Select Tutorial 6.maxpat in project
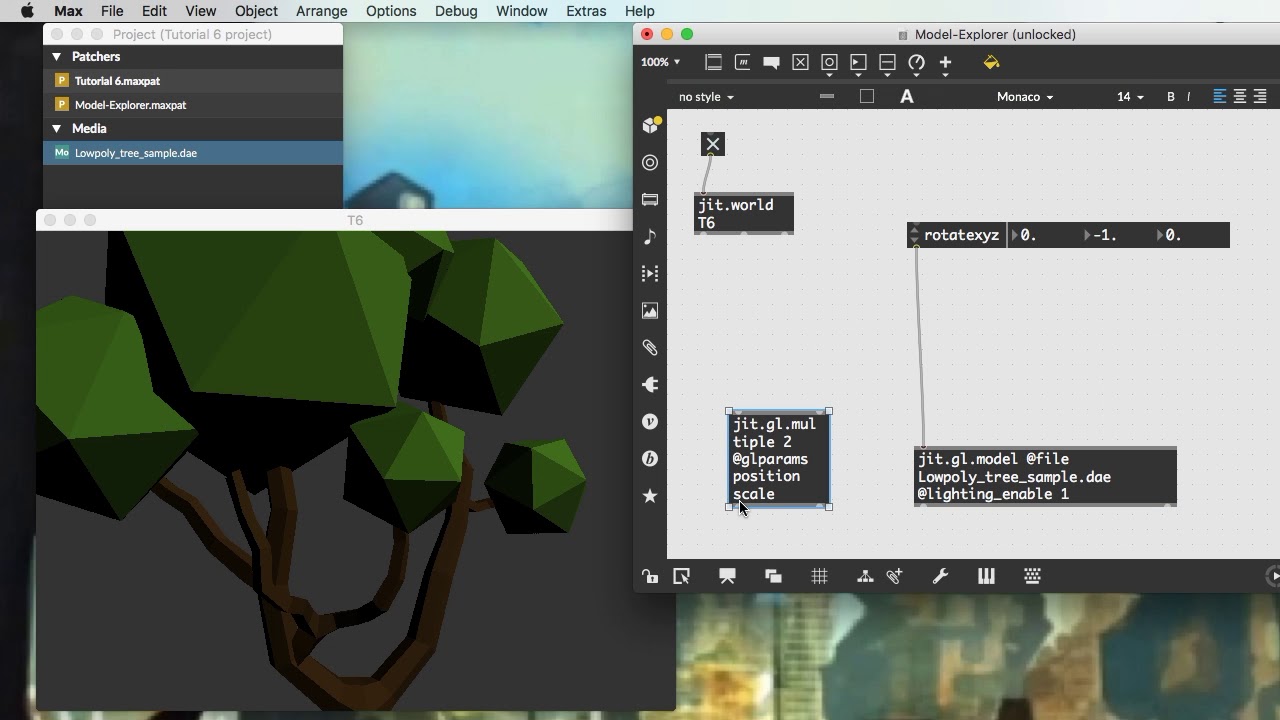Viewport: 1280px width, 720px height. (193, 81)
